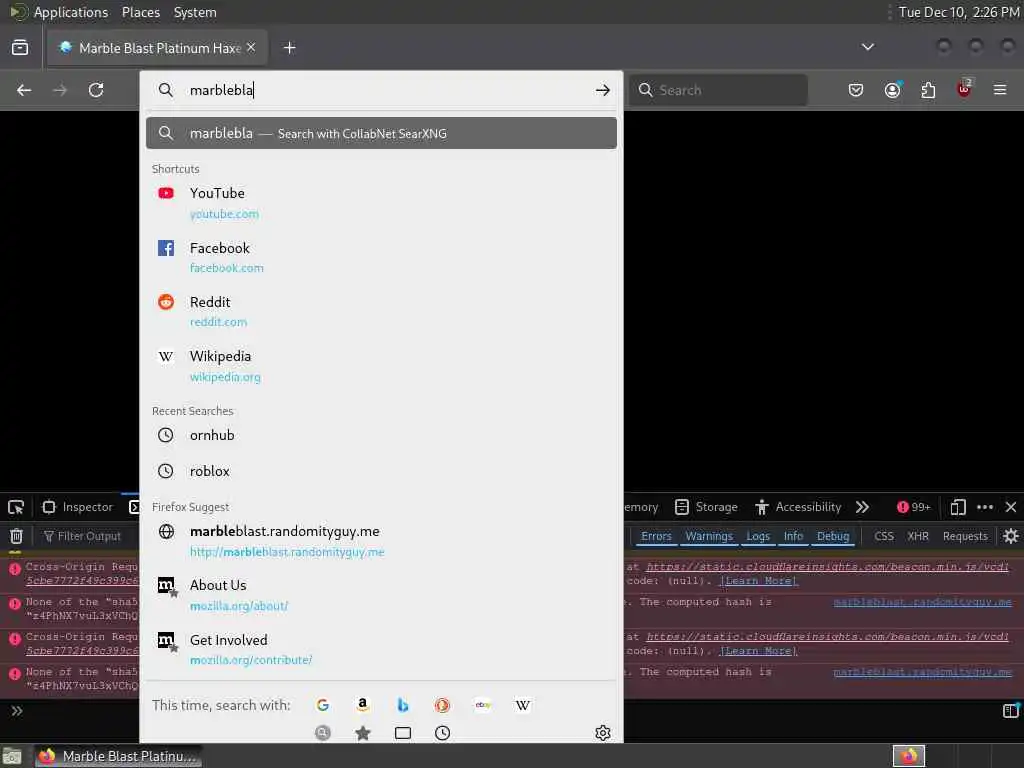Screen dimensions: 1024x768
Task: Toggle the Errors filter
Action: (656, 536)
